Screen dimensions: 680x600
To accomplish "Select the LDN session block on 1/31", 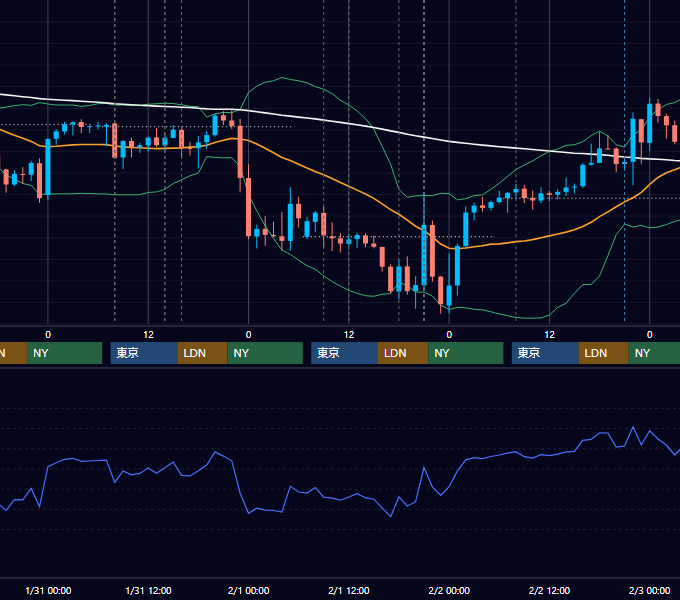I will [x=203, y=353].
